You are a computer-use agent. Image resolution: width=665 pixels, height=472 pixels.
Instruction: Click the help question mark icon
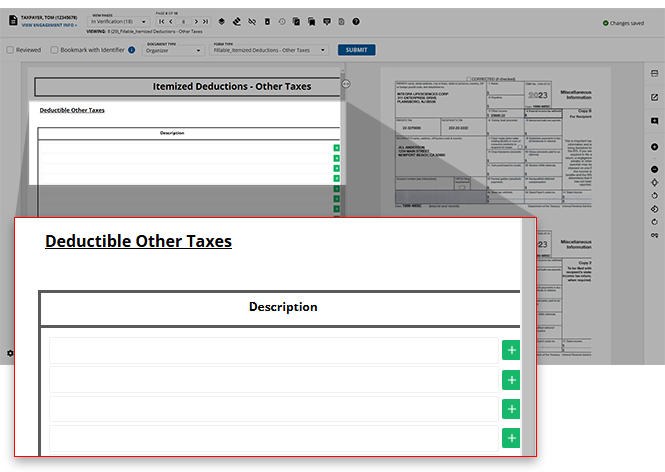(x=356, y=21)
